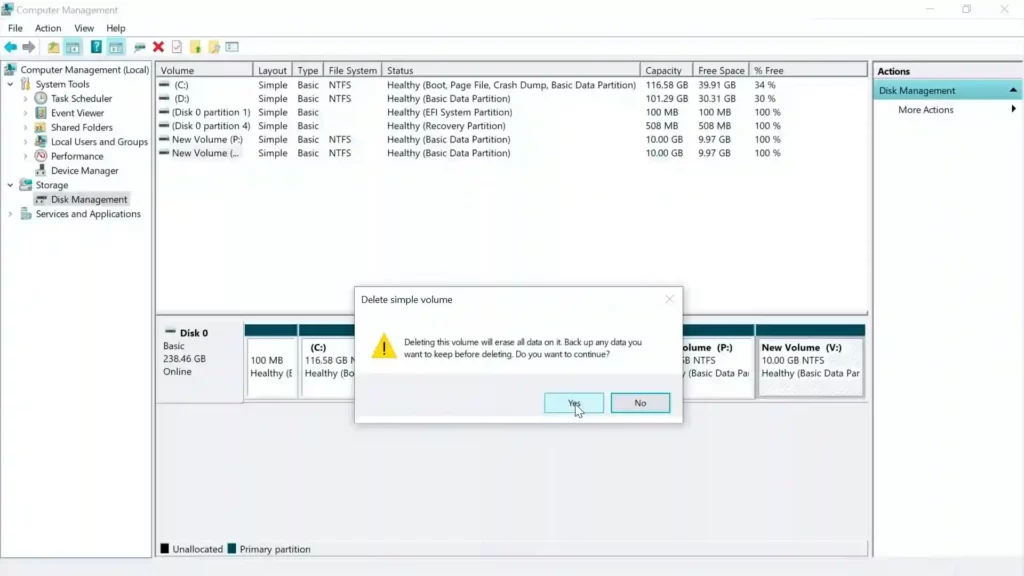Confirm deletion with the Yes button
This screenshot has height=576, width=1024.
[x=574, y=403]
